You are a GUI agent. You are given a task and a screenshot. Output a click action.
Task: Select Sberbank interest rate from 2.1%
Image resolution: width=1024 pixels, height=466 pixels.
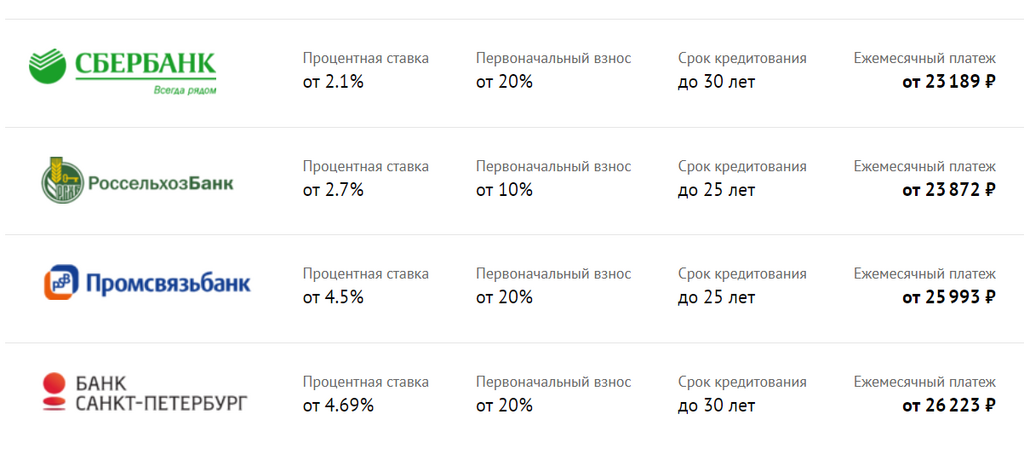(x=333, y=82)
